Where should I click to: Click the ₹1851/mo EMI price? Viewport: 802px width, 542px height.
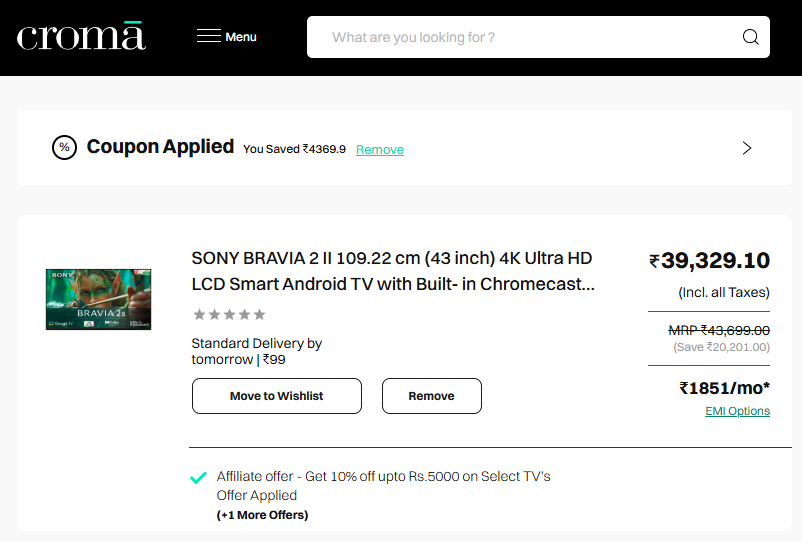724,388
